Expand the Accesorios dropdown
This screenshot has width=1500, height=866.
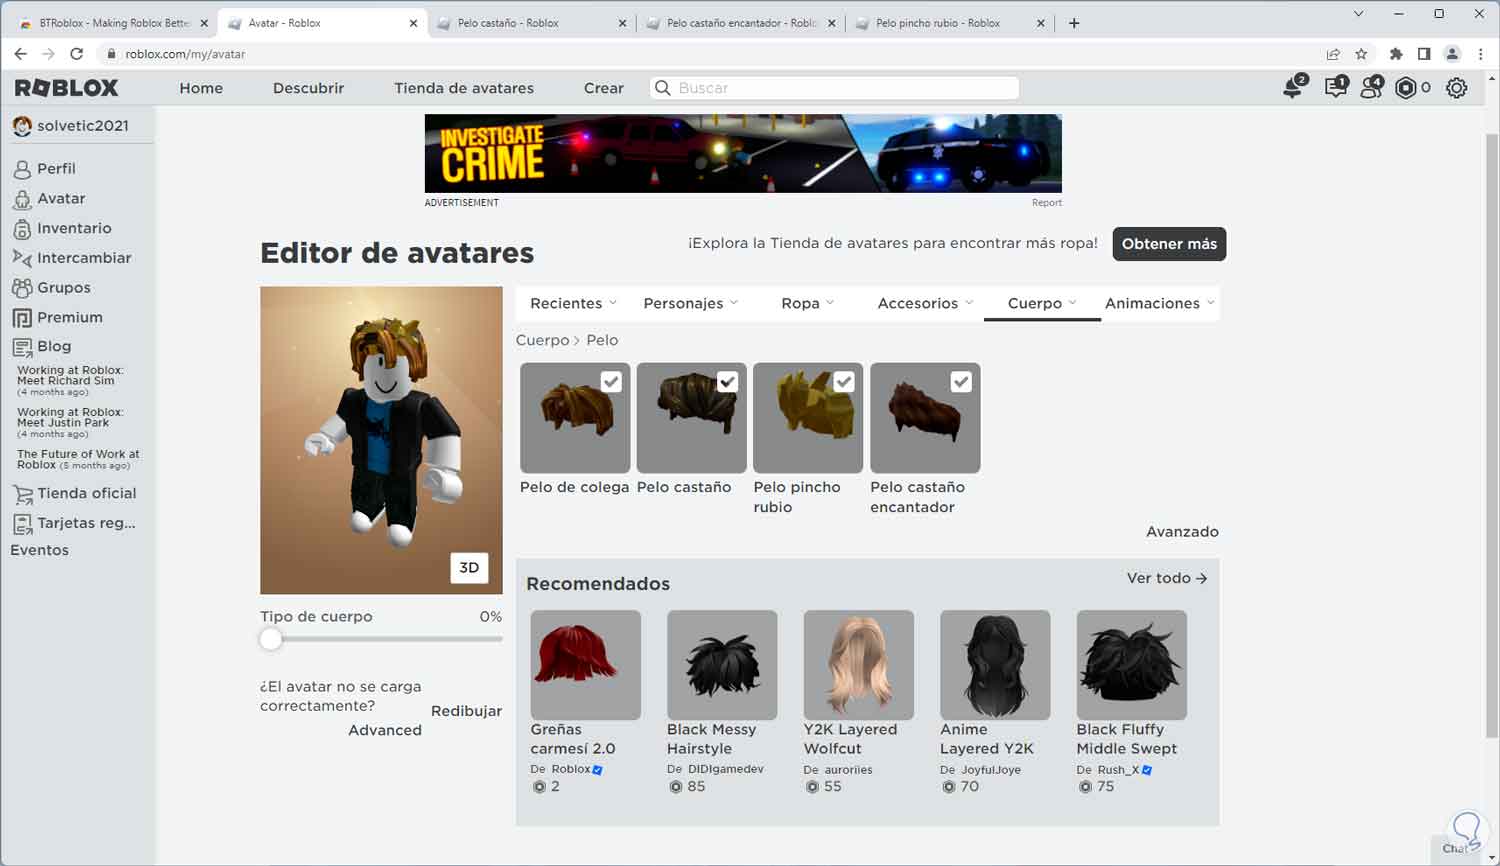click(925, 303)
